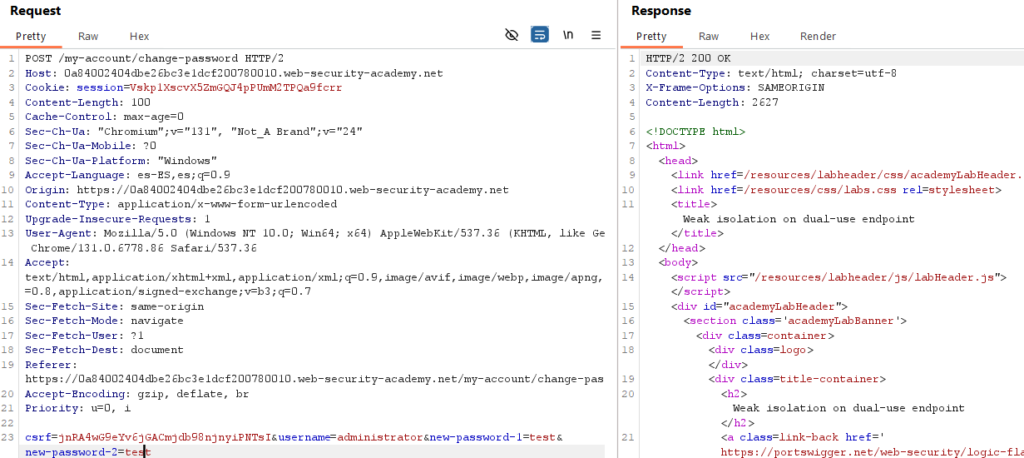Image resolution: width=1024 pixels, height=458 pixels.
Task: Place cursor in new-password-2=test line
Action: 88,452
